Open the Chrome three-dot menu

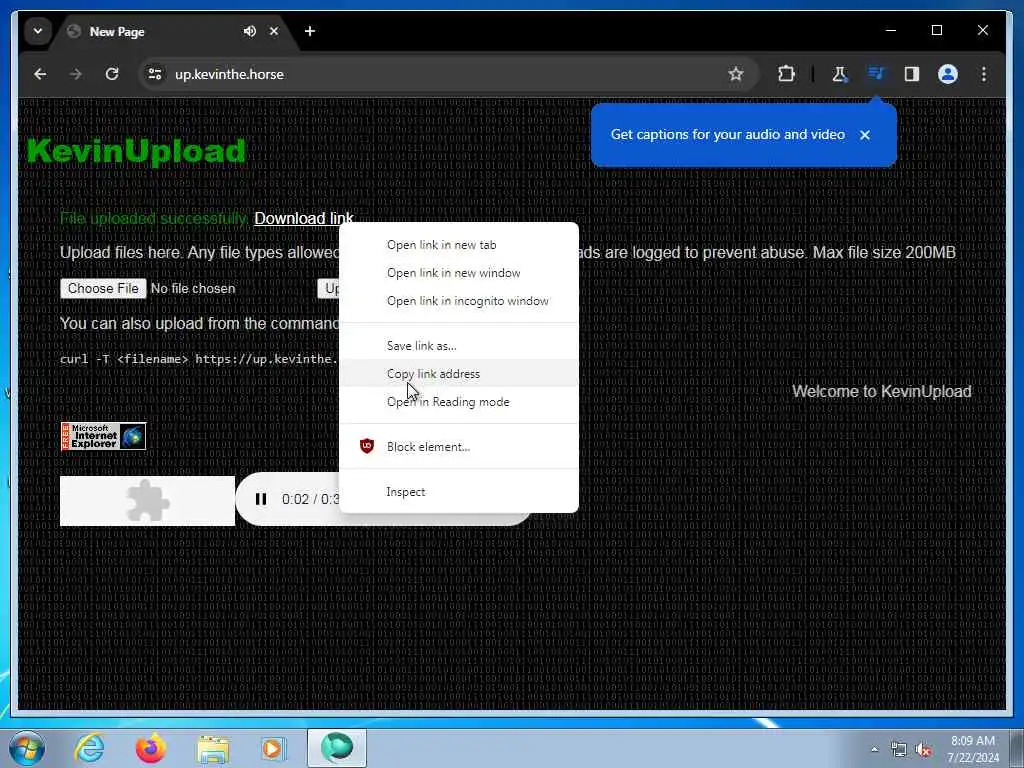point(984,74)
